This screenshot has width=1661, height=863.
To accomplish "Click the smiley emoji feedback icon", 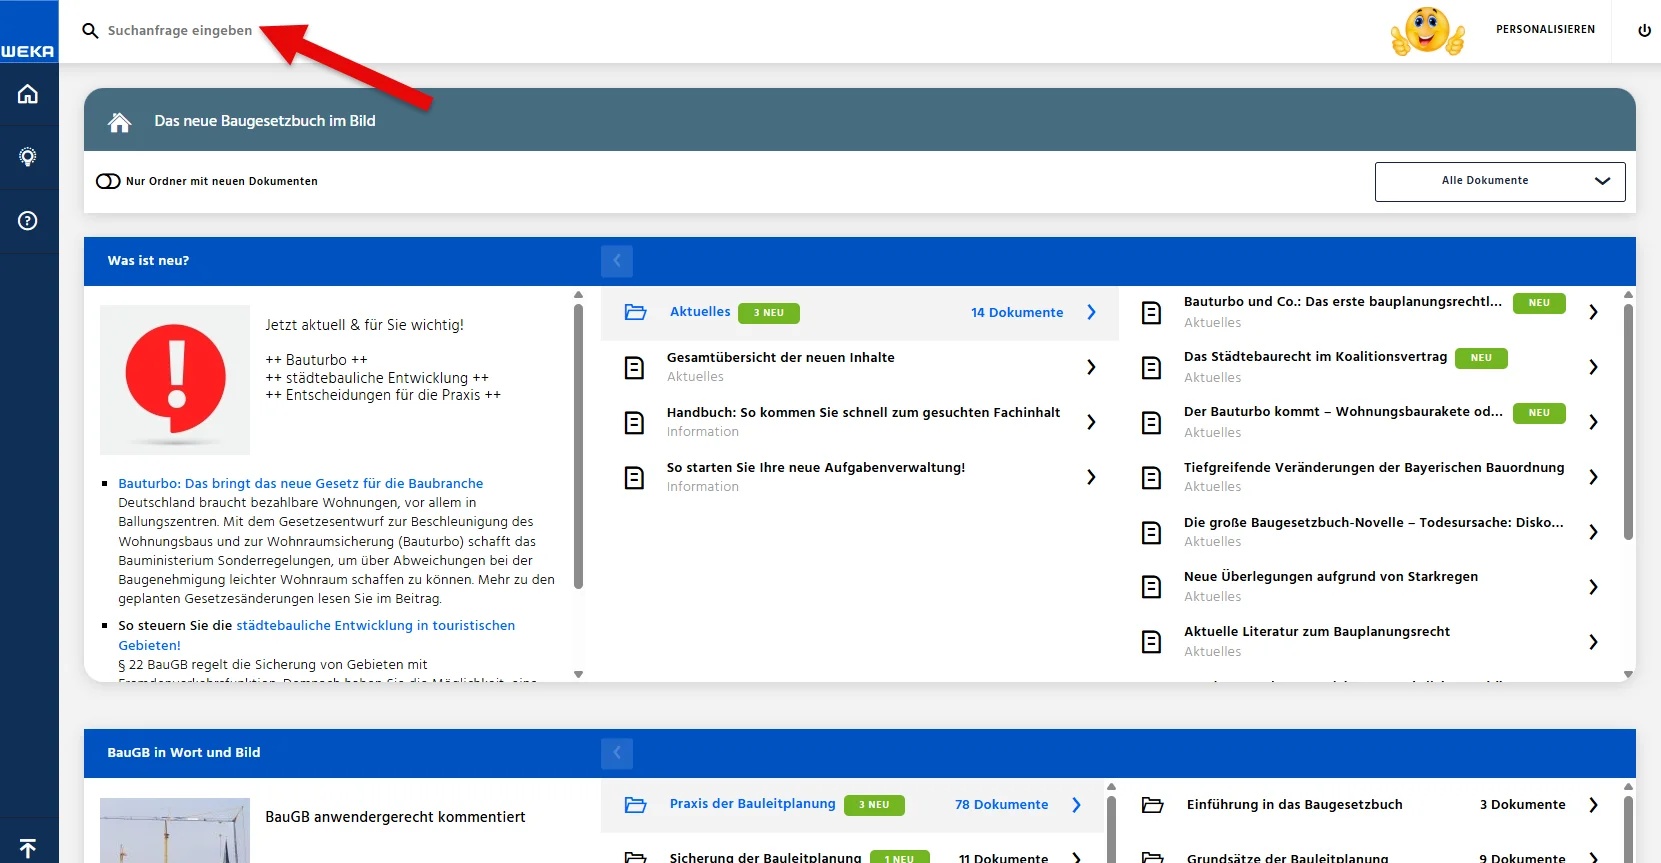I will click(x=1427, y=31).
